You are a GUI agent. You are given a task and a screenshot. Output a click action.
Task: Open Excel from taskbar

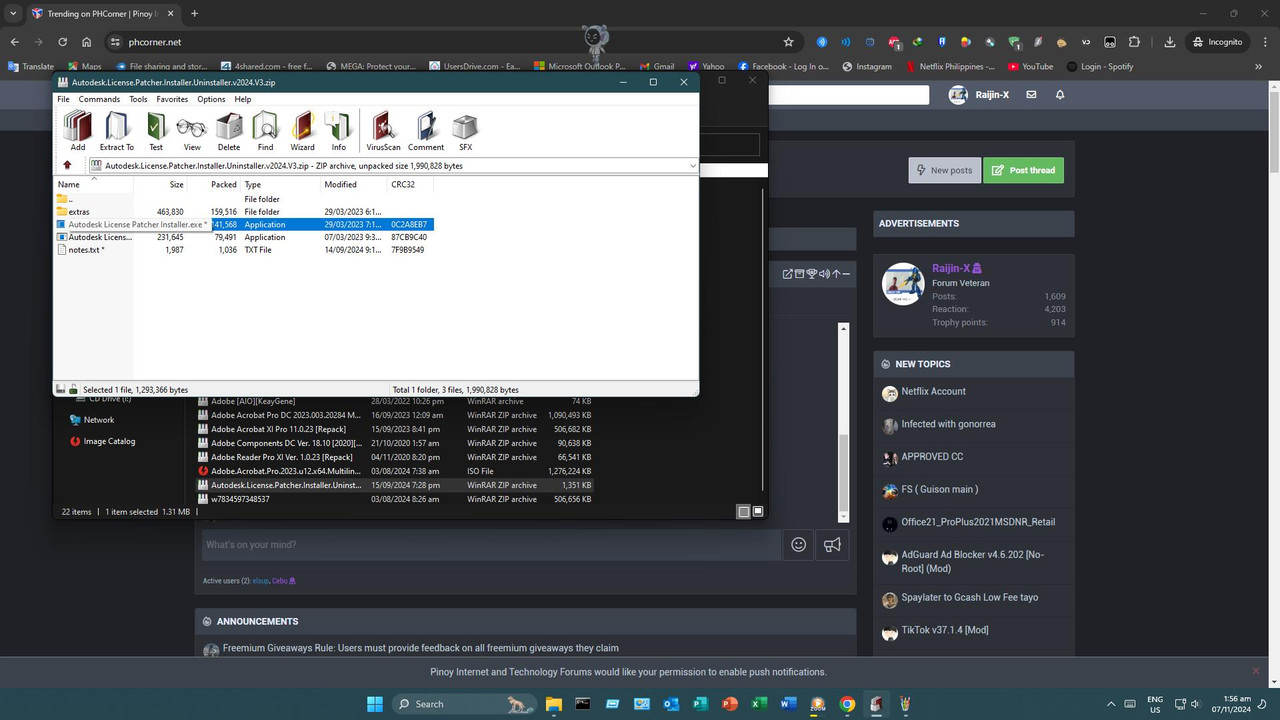click(759, 704)
